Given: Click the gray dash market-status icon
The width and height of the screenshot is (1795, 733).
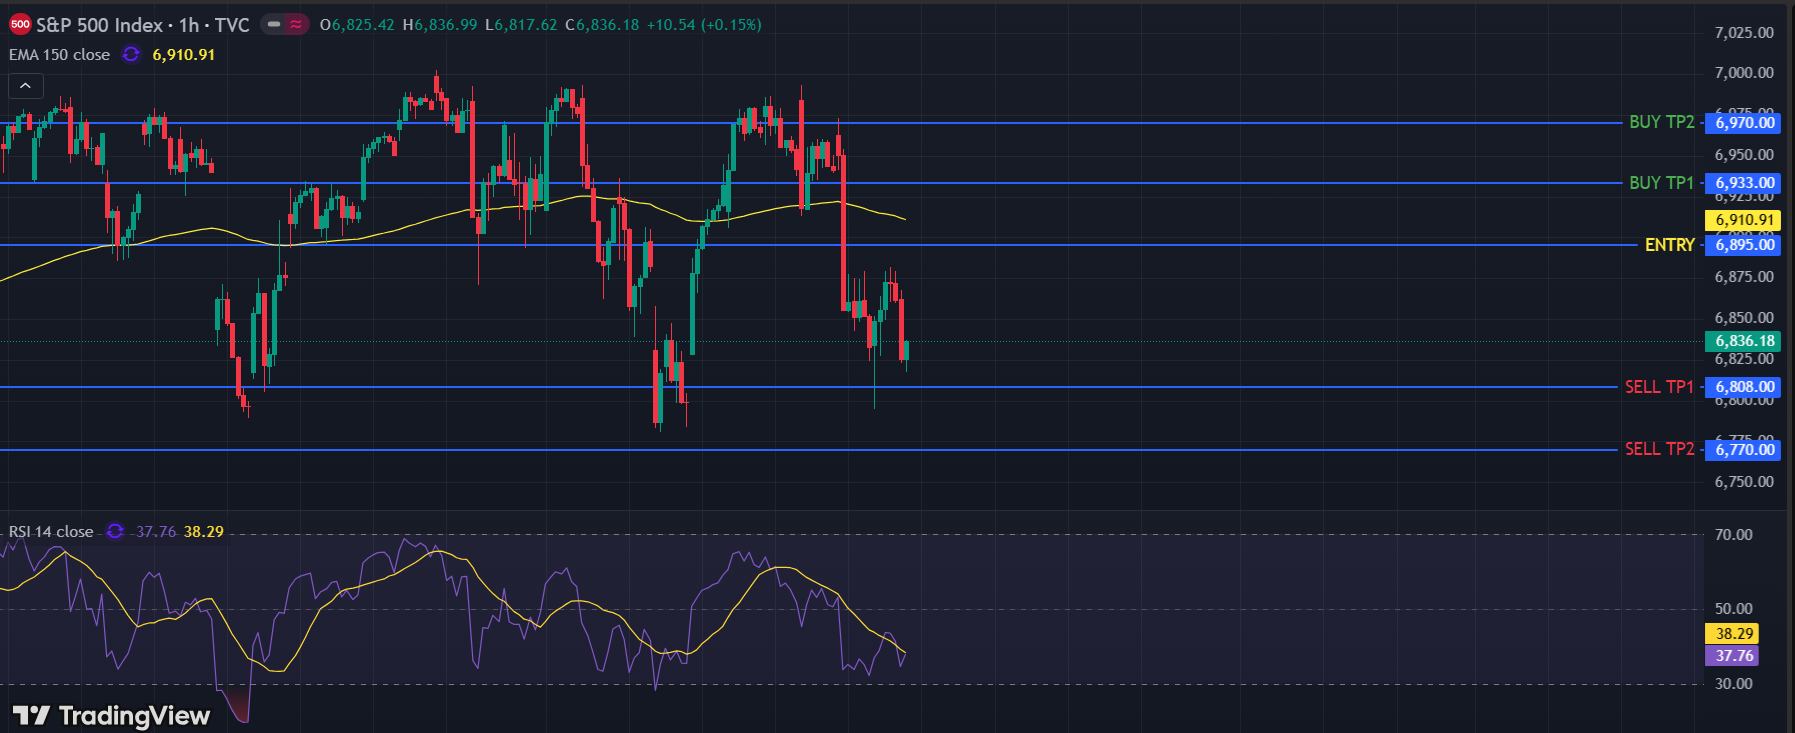Looking at the screenshot, I should pyautogui.click(x=274, y=25).
